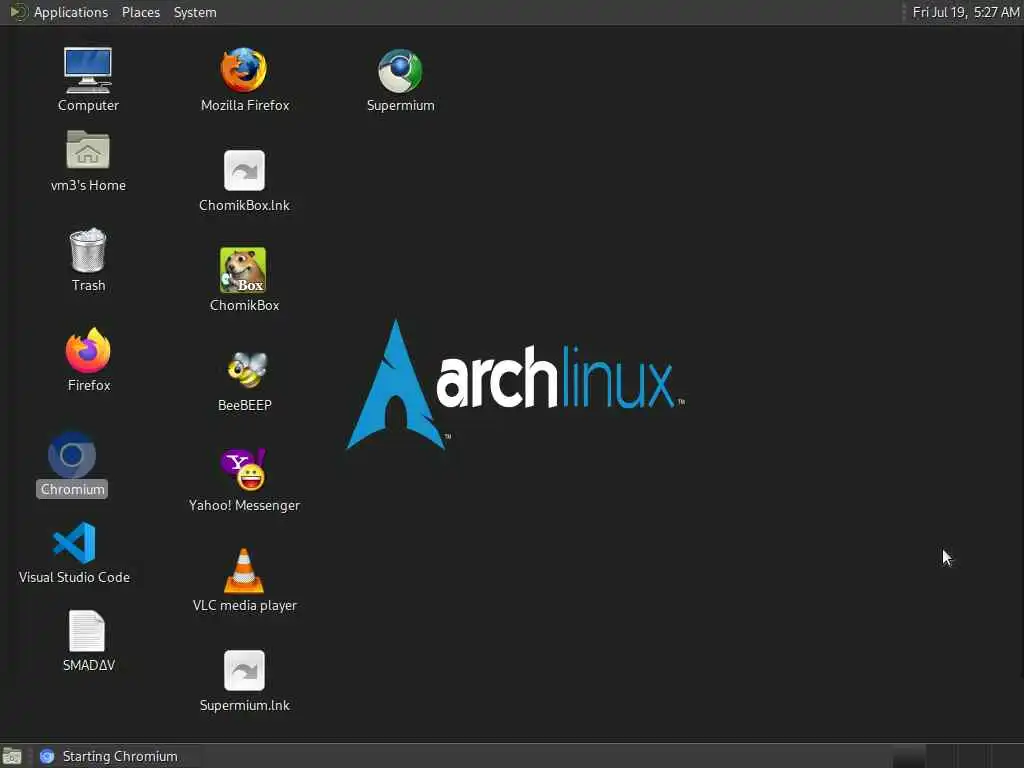Select the VLC media player cone icon
The width and height of the screenshot is (1024, 768).
(x=244, y=570)
